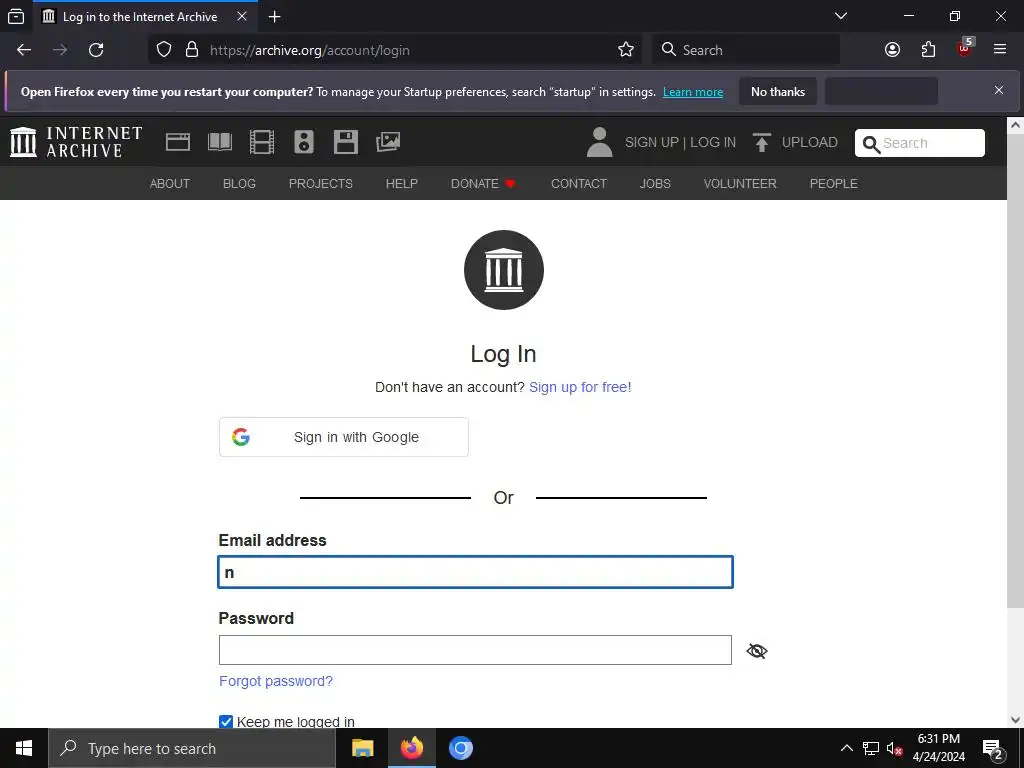This screenshot has height=768, width=1024.
Task: Open the BLOG menu item
Action: tap(239, 184)
